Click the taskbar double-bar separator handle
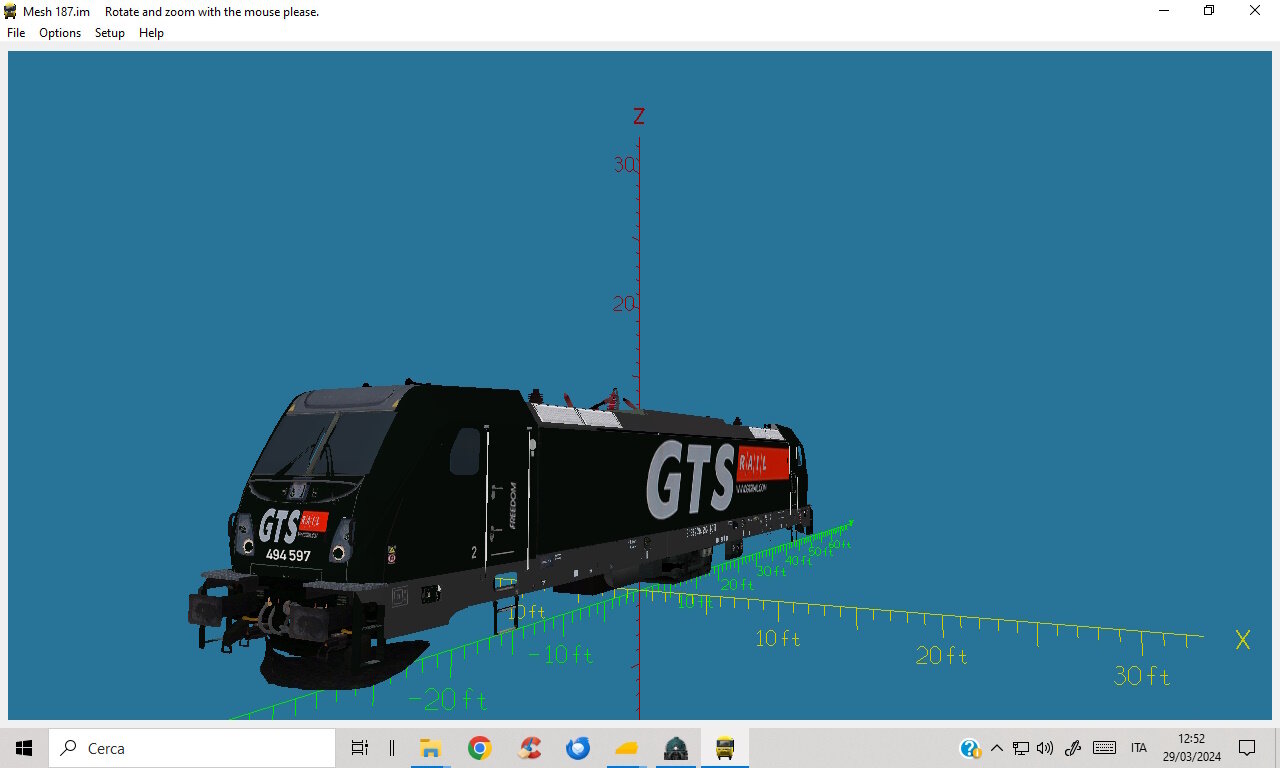 (392, 748)
